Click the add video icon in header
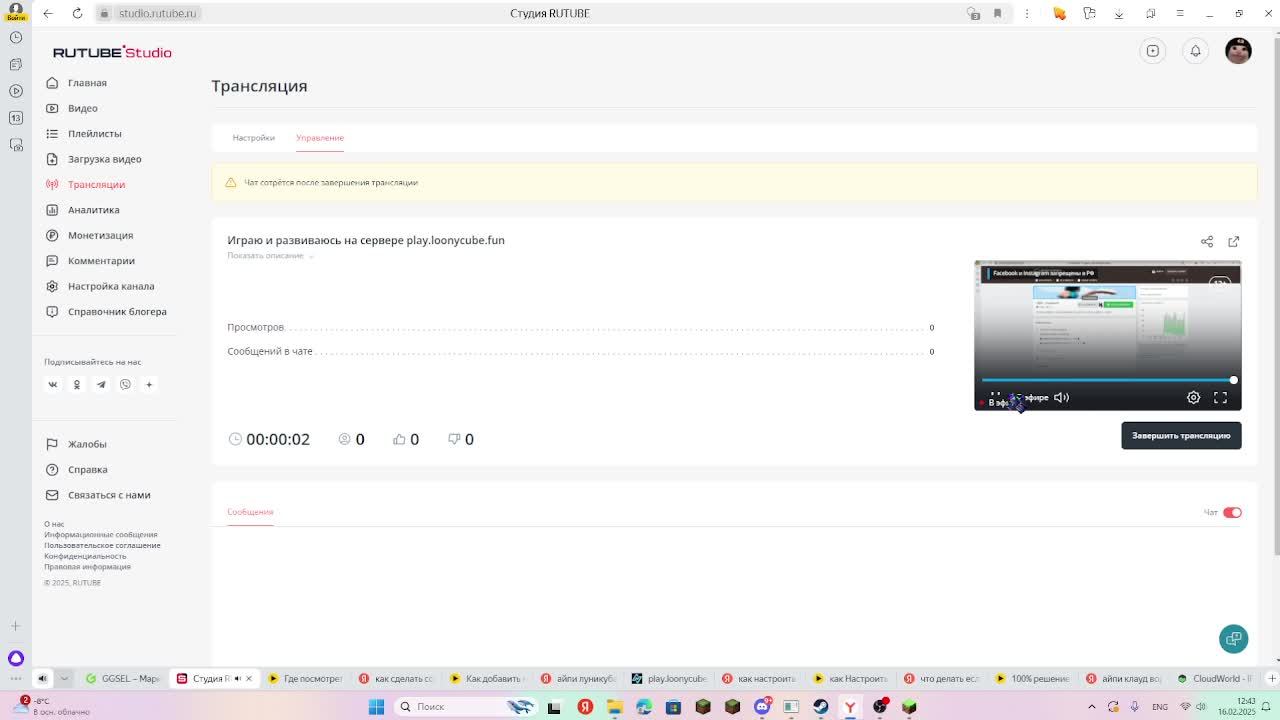The height and width of the screenshot is (720, 1280). pos(1153,51)
